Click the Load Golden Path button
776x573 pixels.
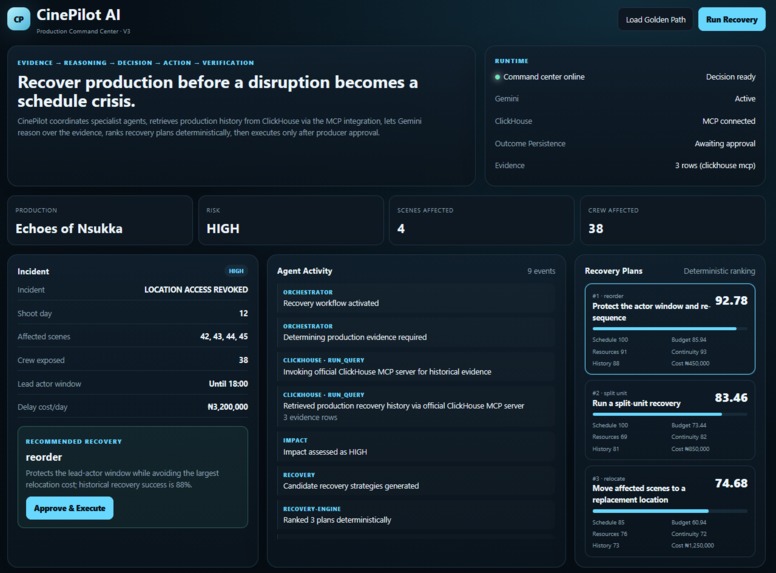[x=655, y=20]
